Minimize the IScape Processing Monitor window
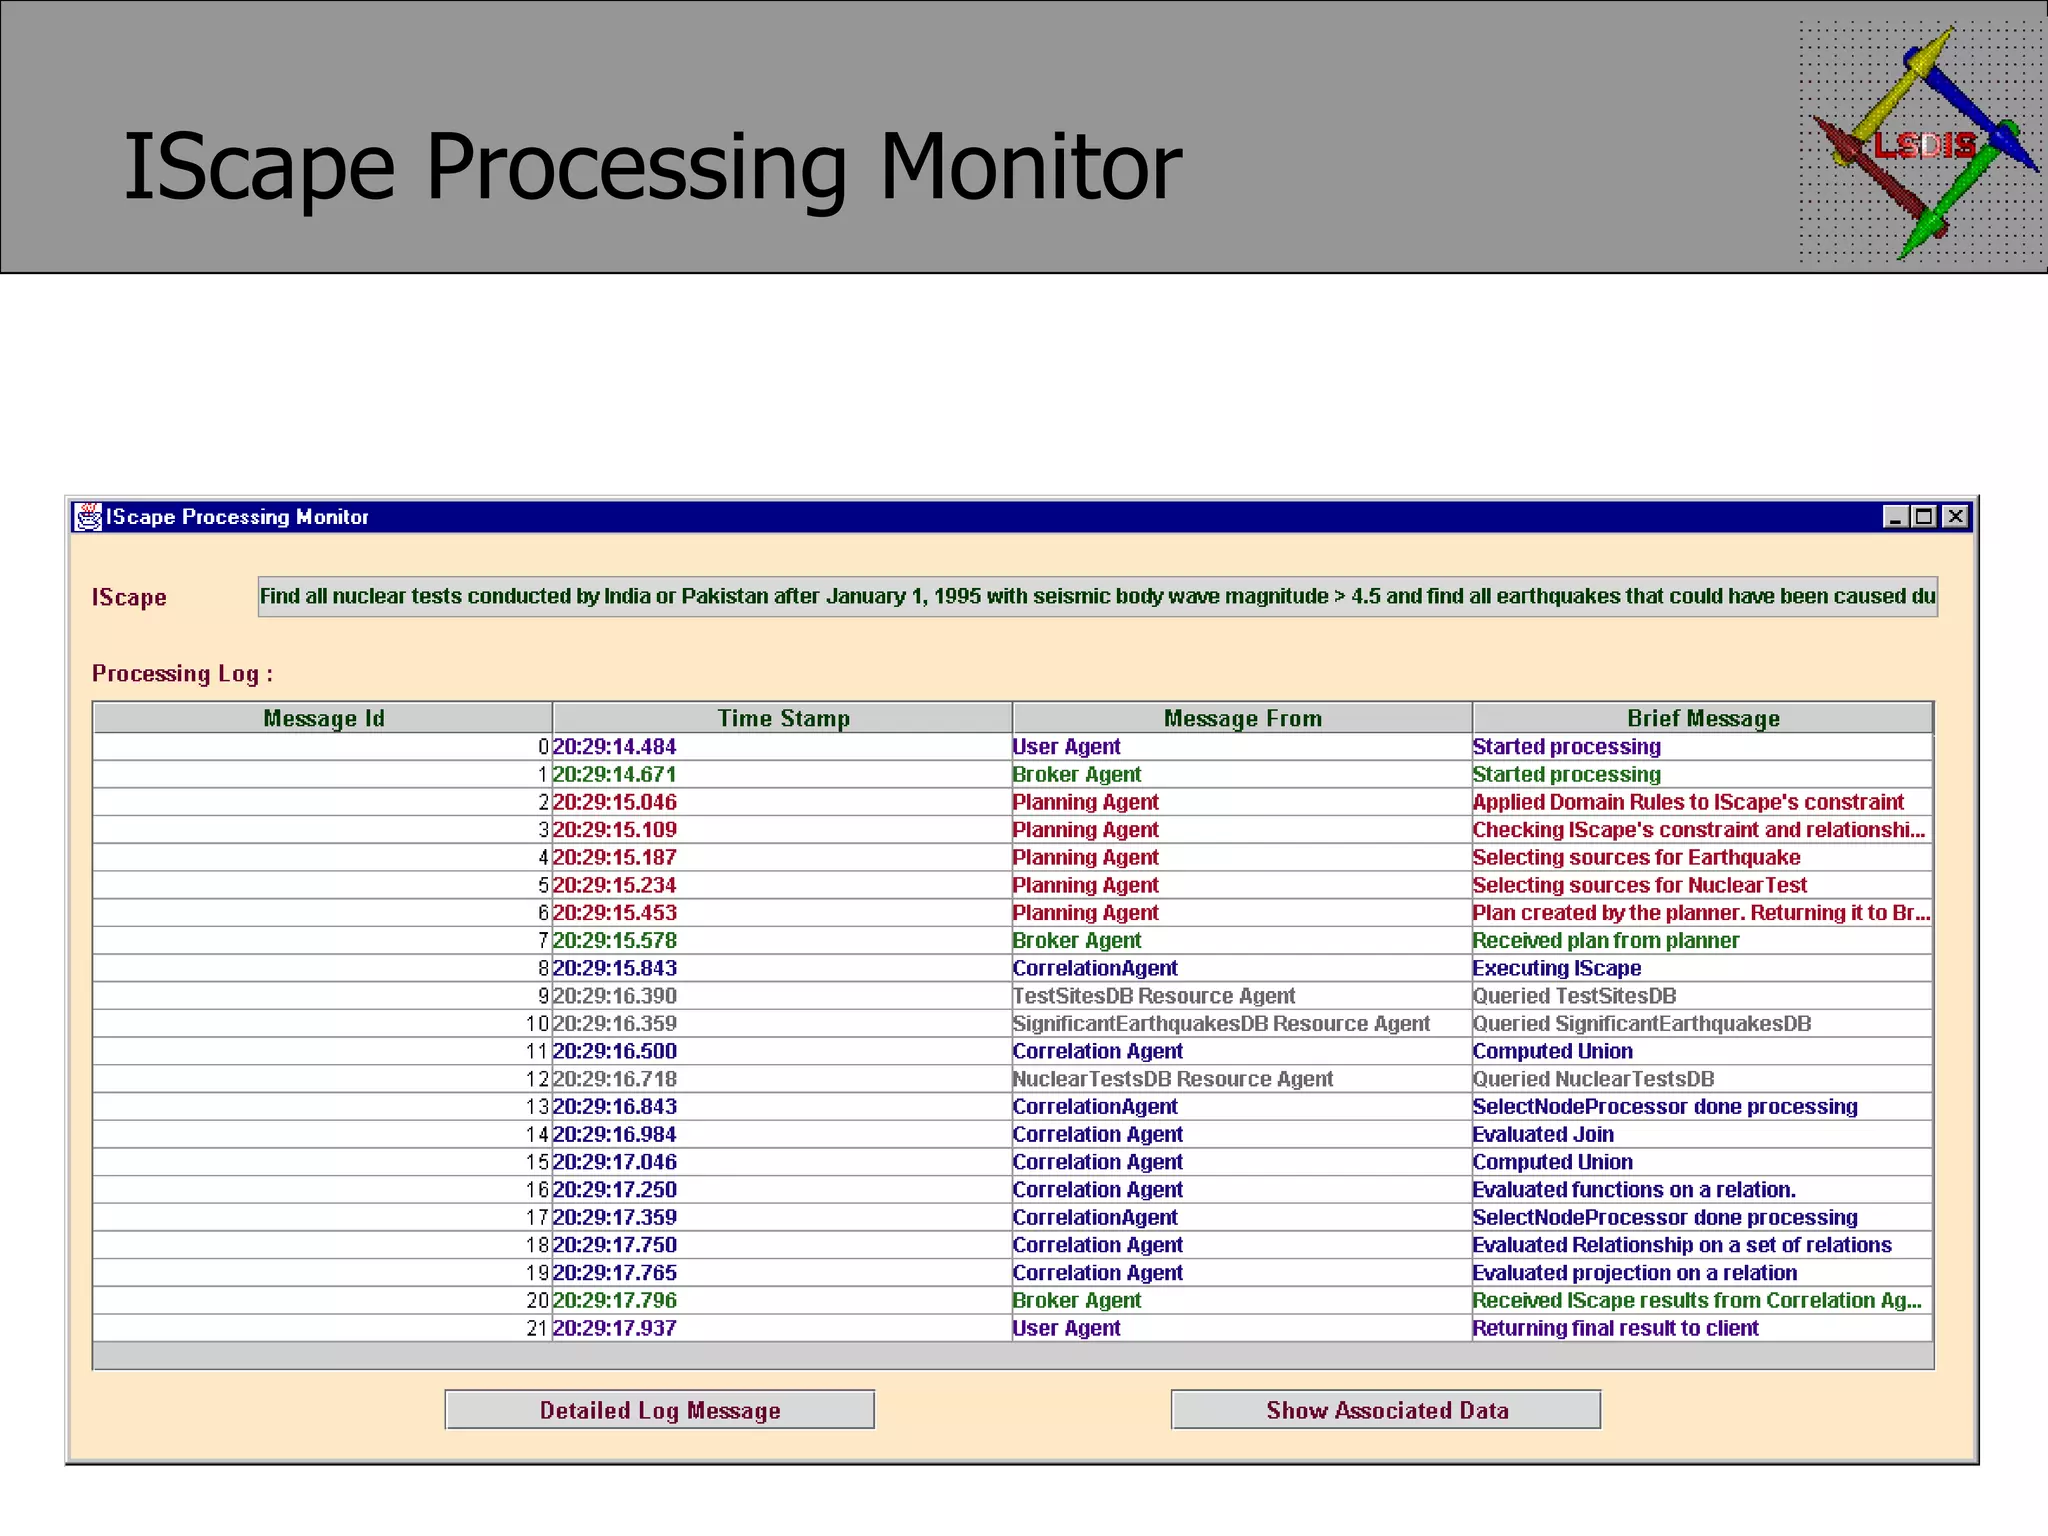2048x1536 pixels. click(1894, 517)
